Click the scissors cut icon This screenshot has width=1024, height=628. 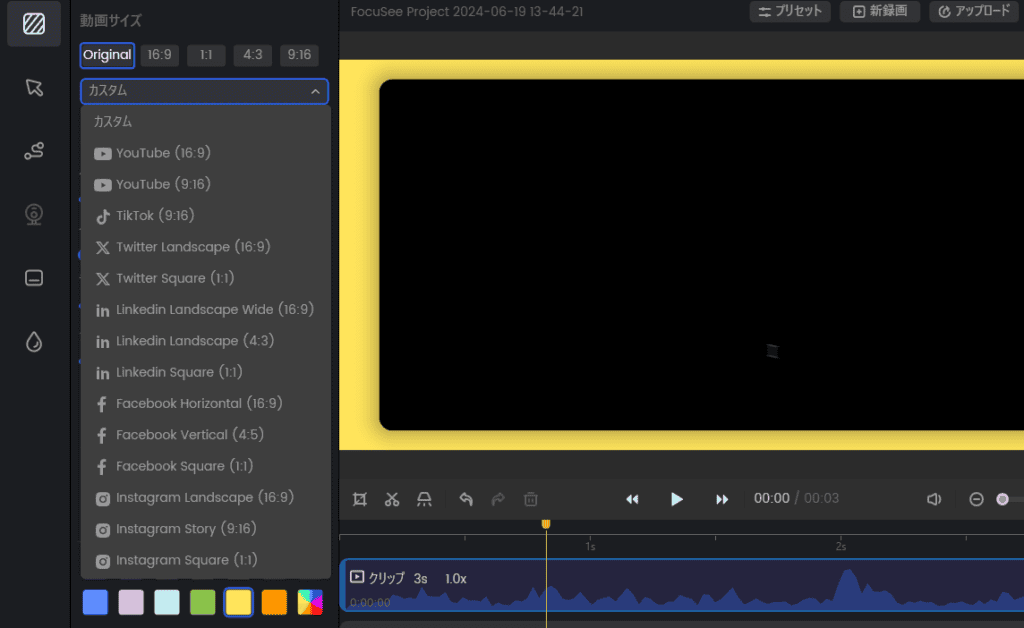click(392, 499)
